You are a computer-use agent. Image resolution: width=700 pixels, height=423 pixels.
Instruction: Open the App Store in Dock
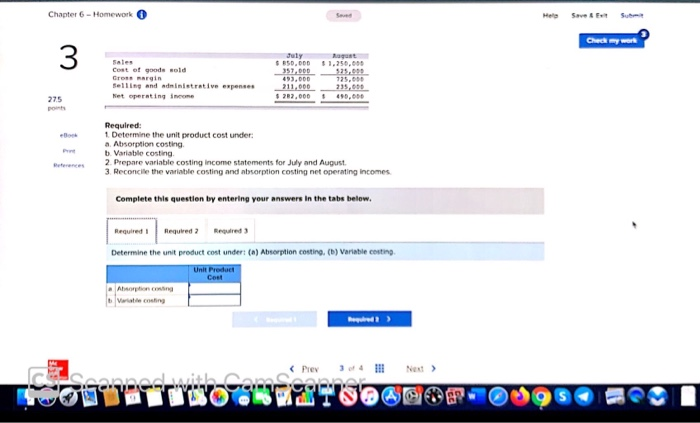391,397
